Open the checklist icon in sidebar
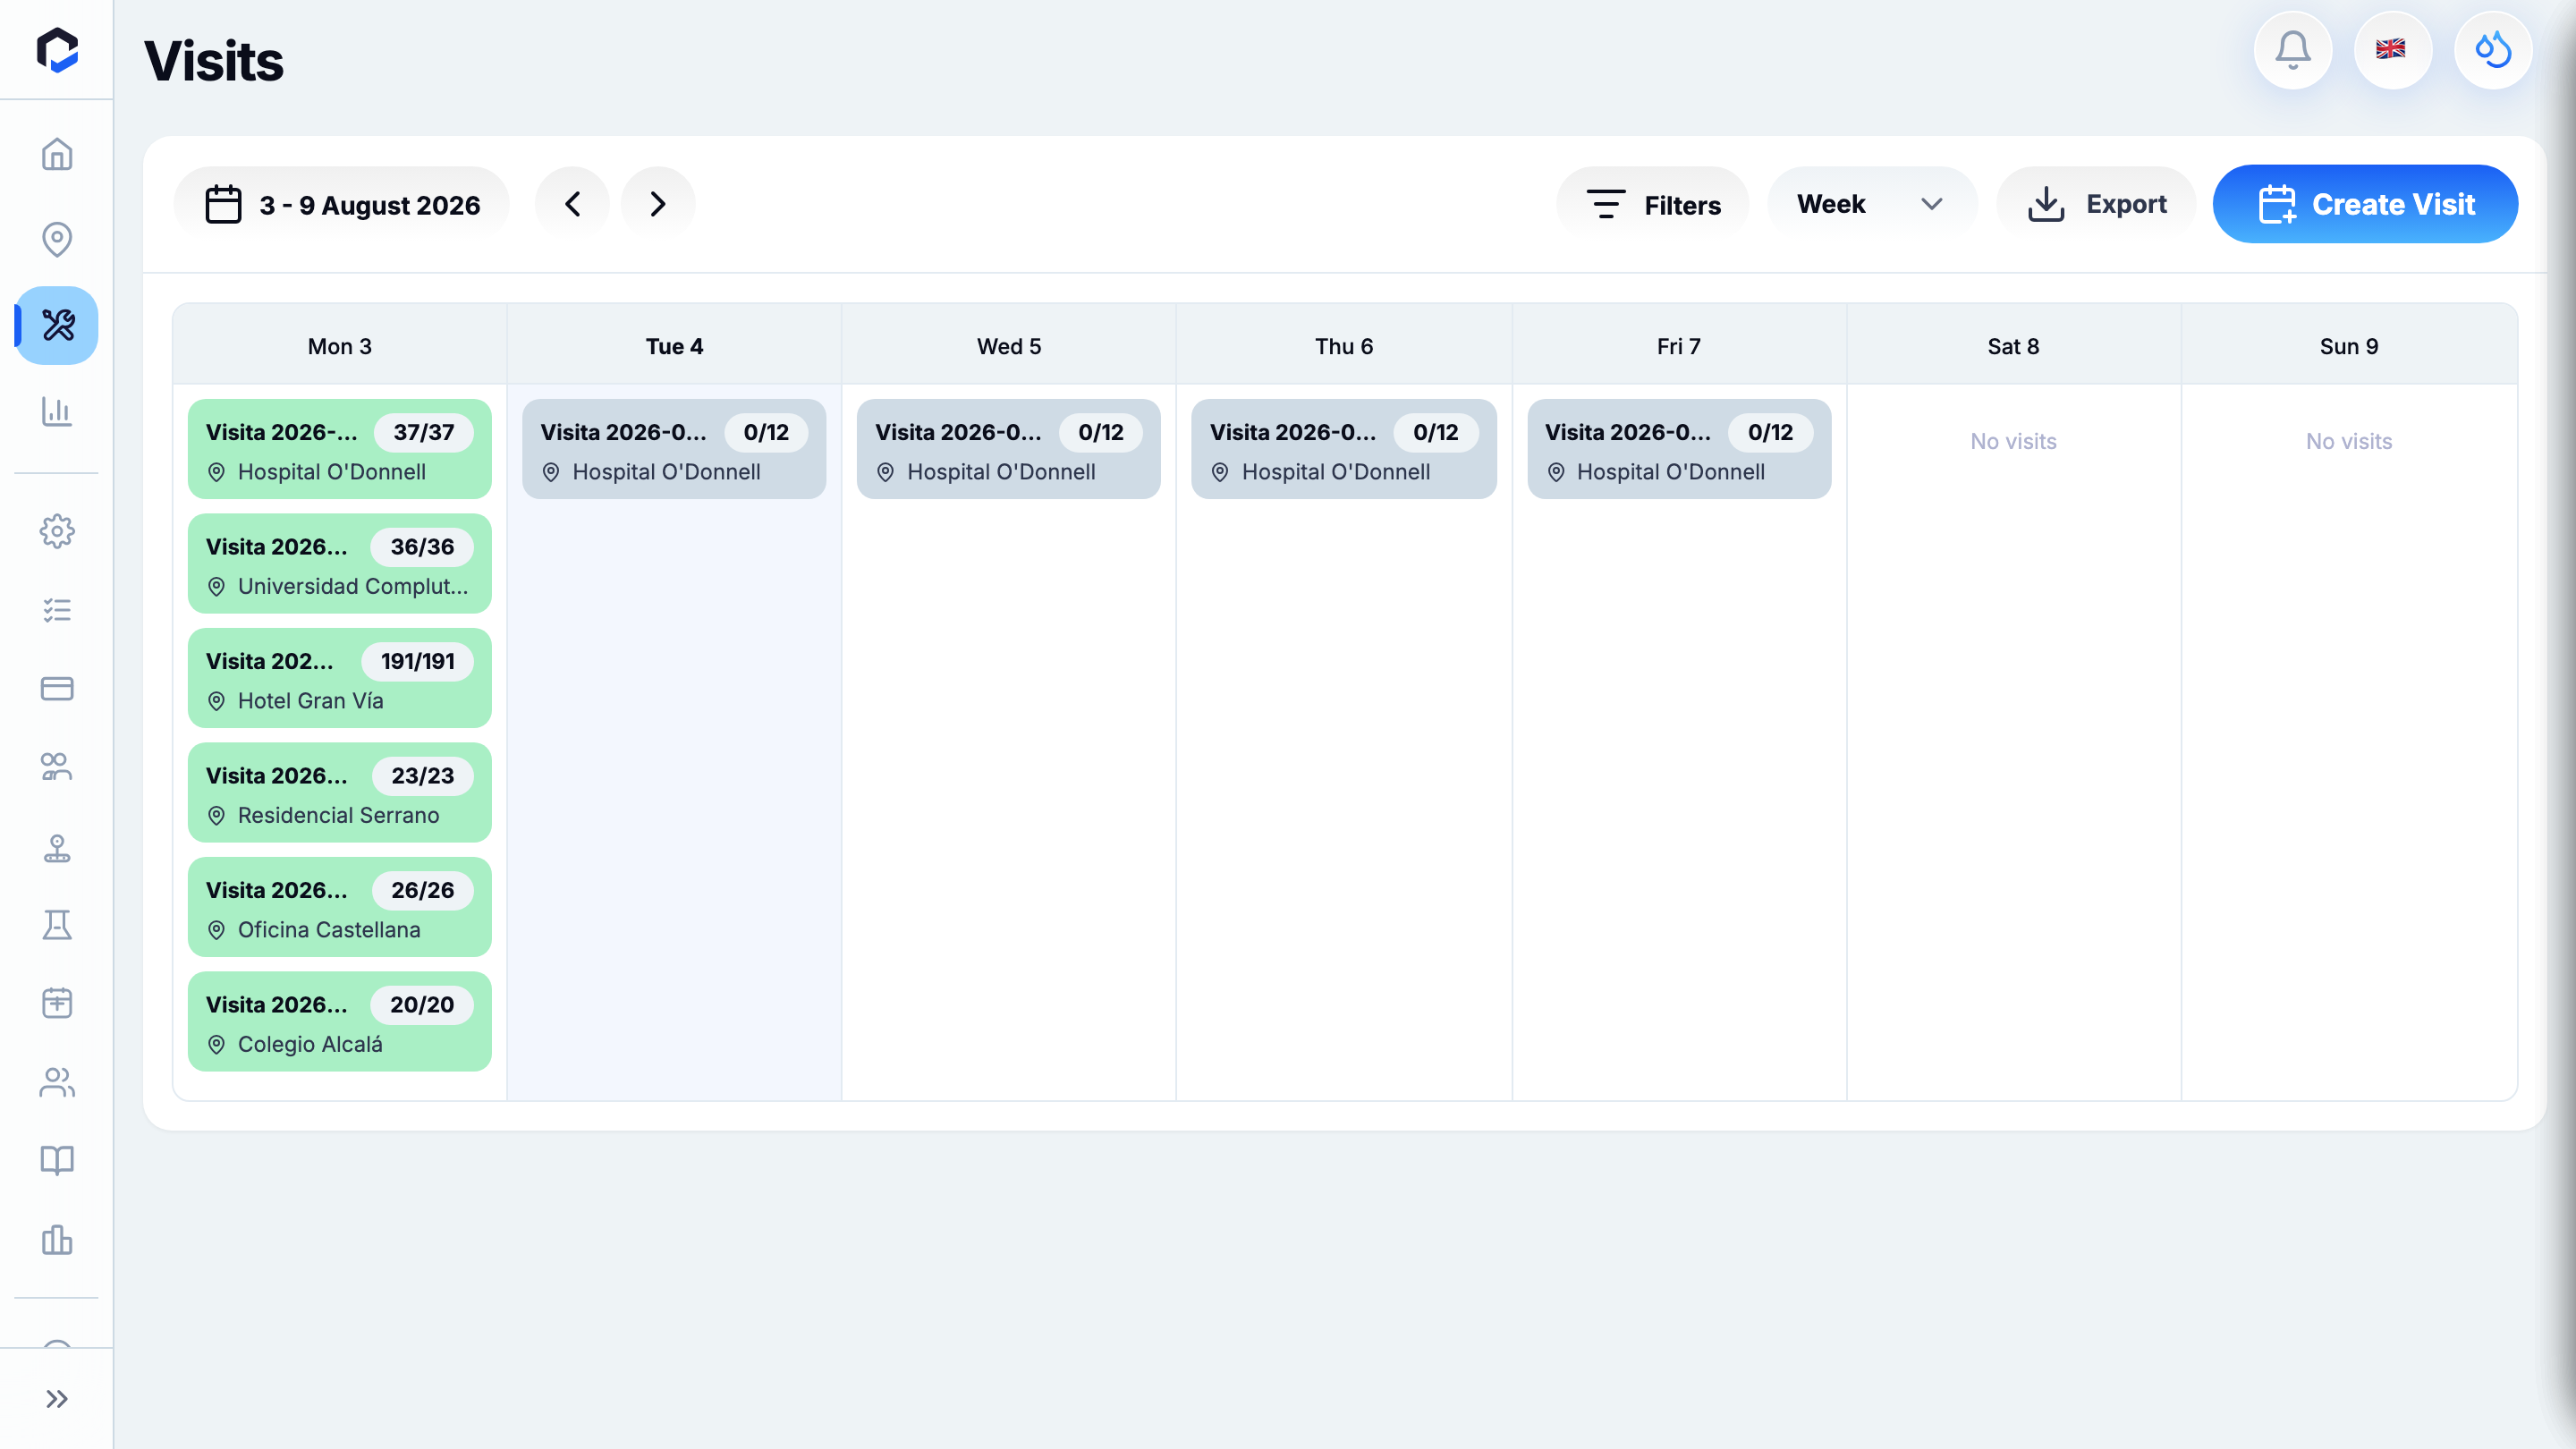The image size is (2576, 1449). [57, 610]
